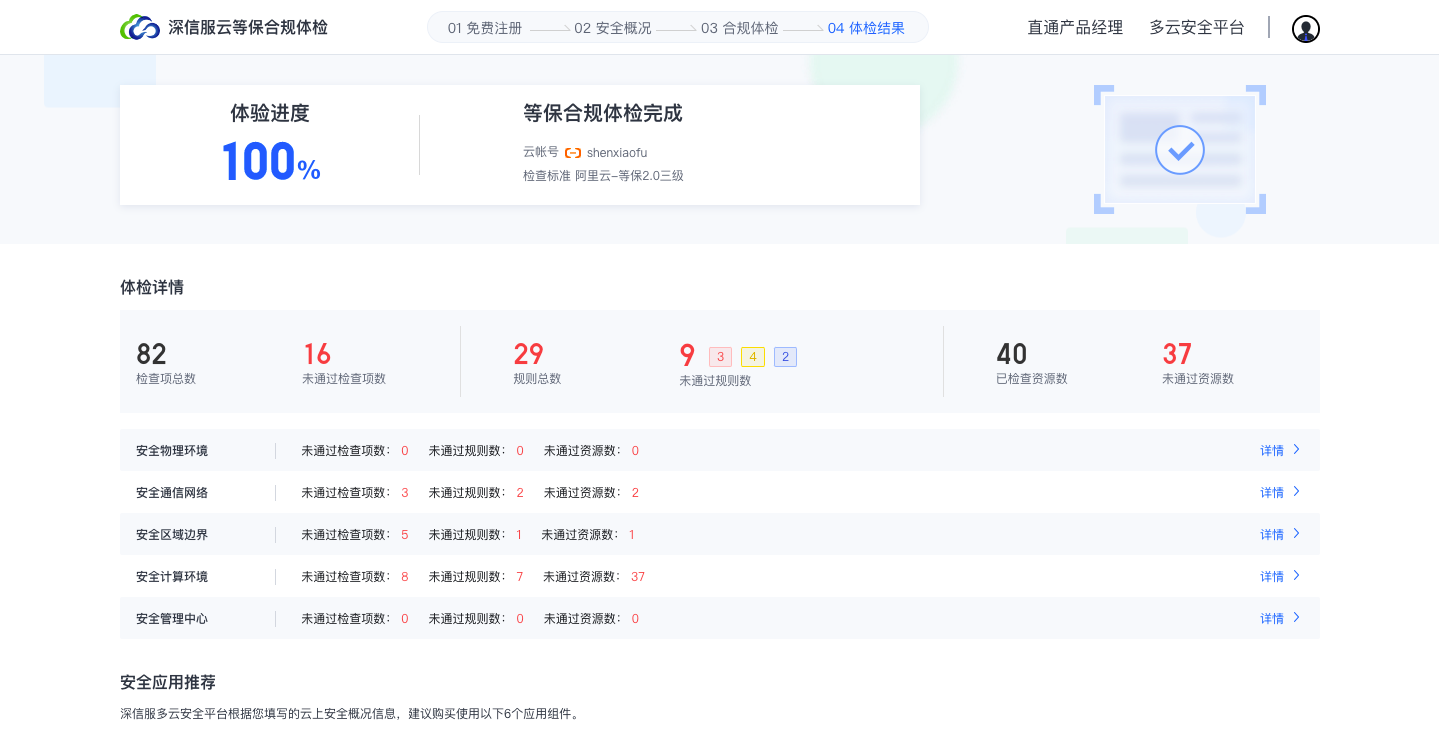Click the shenxiaofu account name
Viewport: 1439px width, 729px height.
[617, 153]
